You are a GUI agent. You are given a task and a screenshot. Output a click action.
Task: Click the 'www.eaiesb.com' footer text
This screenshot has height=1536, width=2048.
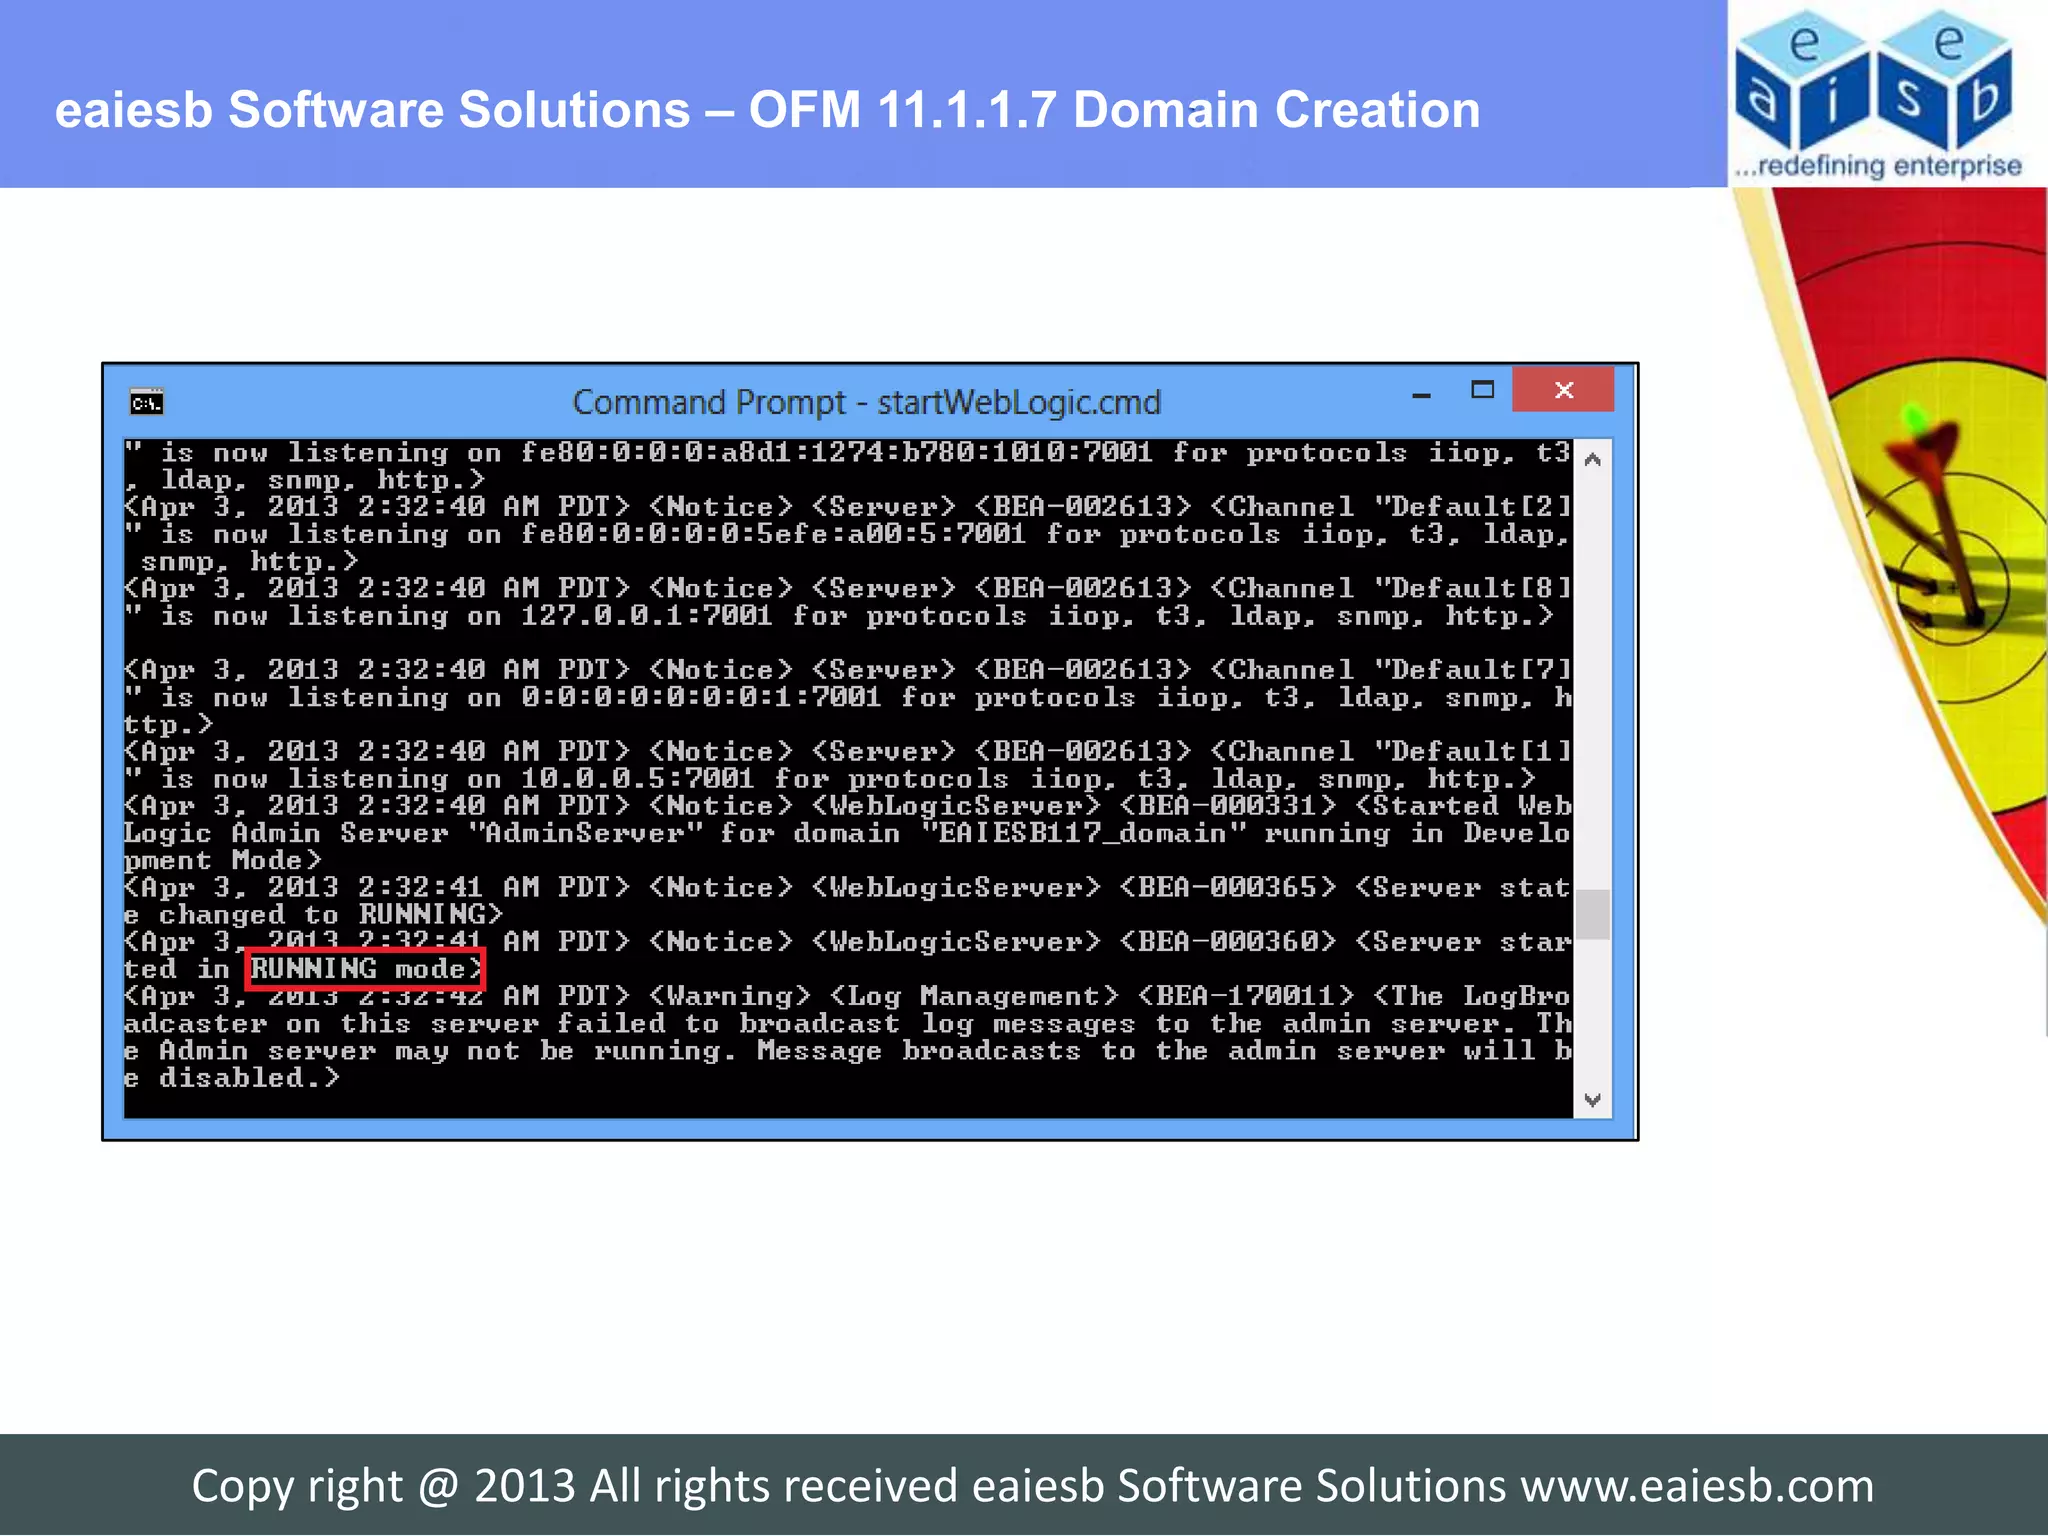tap(1697, 1486)
